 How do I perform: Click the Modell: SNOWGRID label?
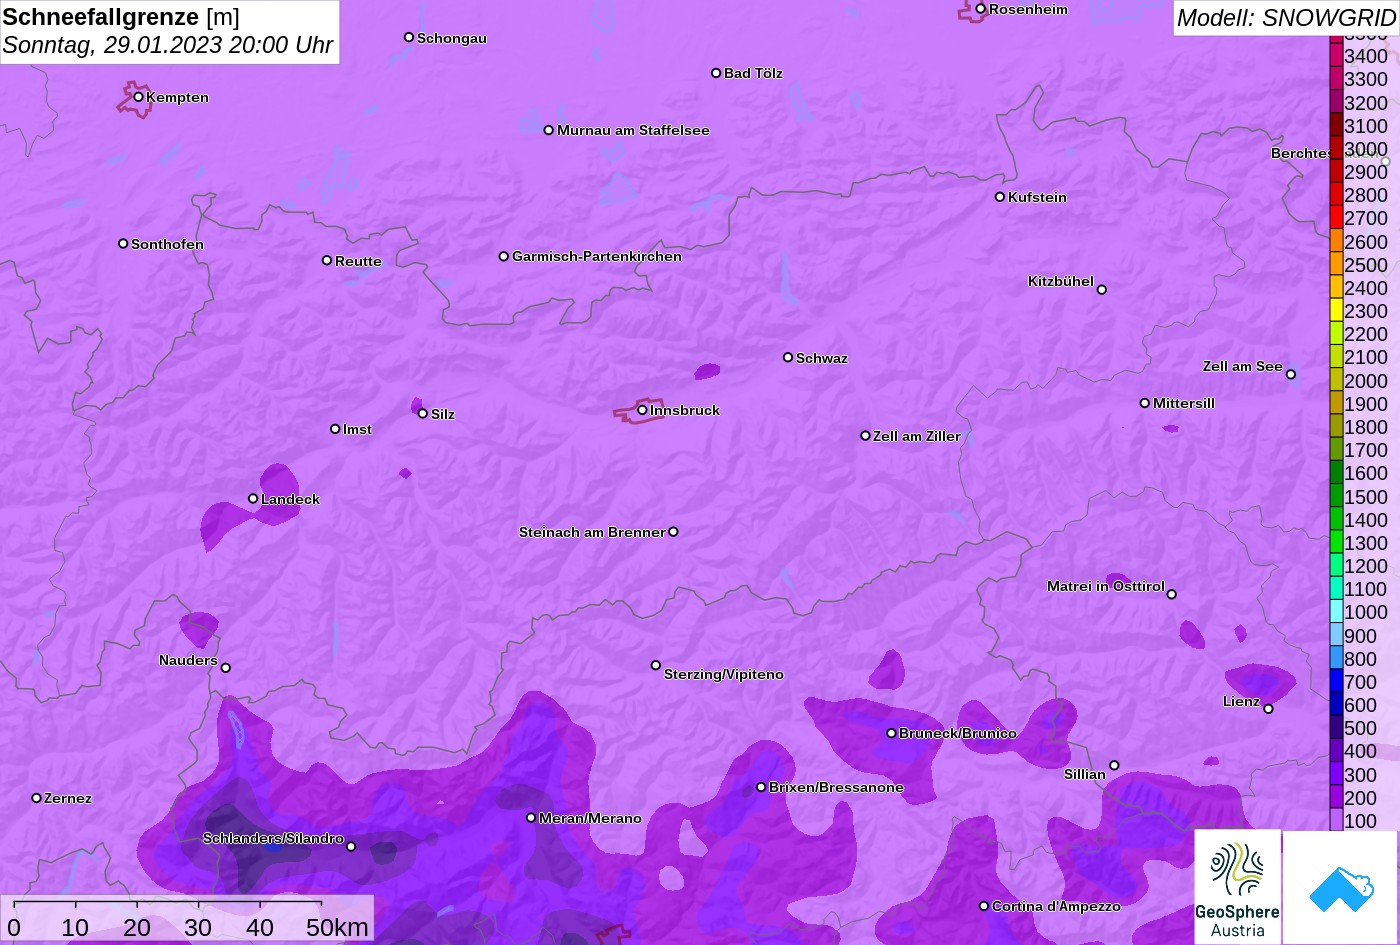1286,17
